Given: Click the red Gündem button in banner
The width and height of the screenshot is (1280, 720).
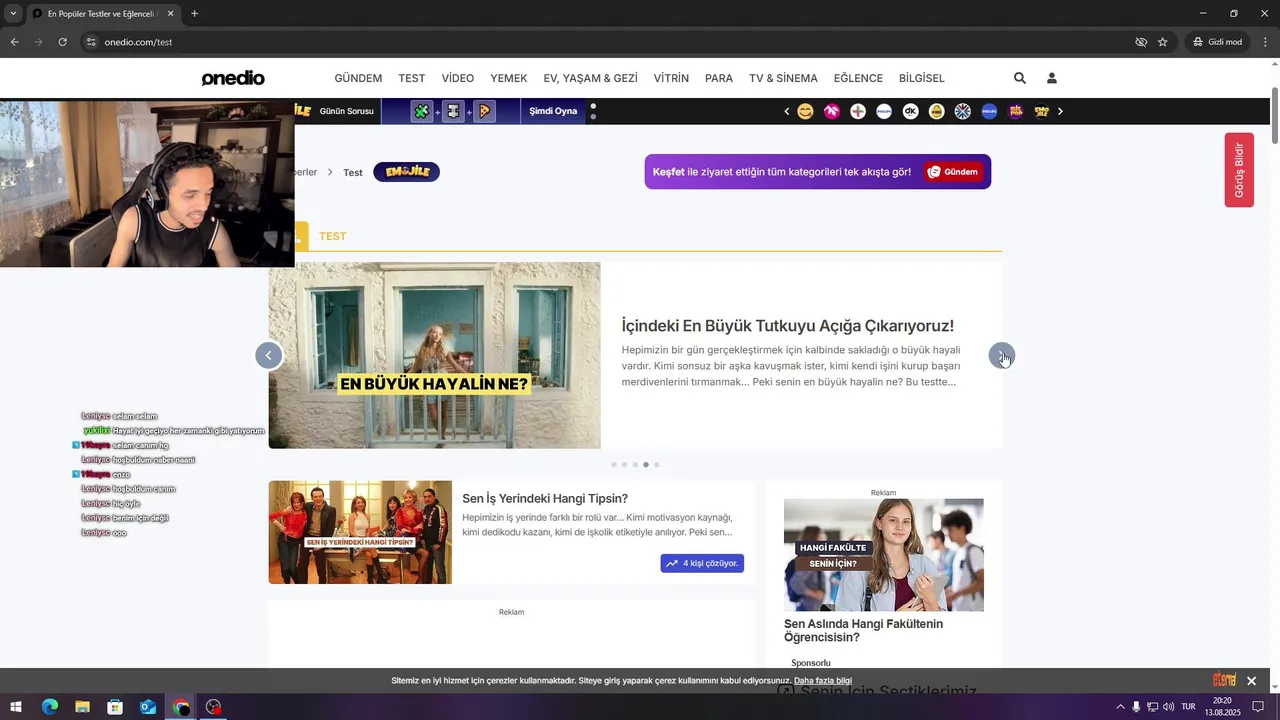Looking at the screenshot, I should point(953,172).
